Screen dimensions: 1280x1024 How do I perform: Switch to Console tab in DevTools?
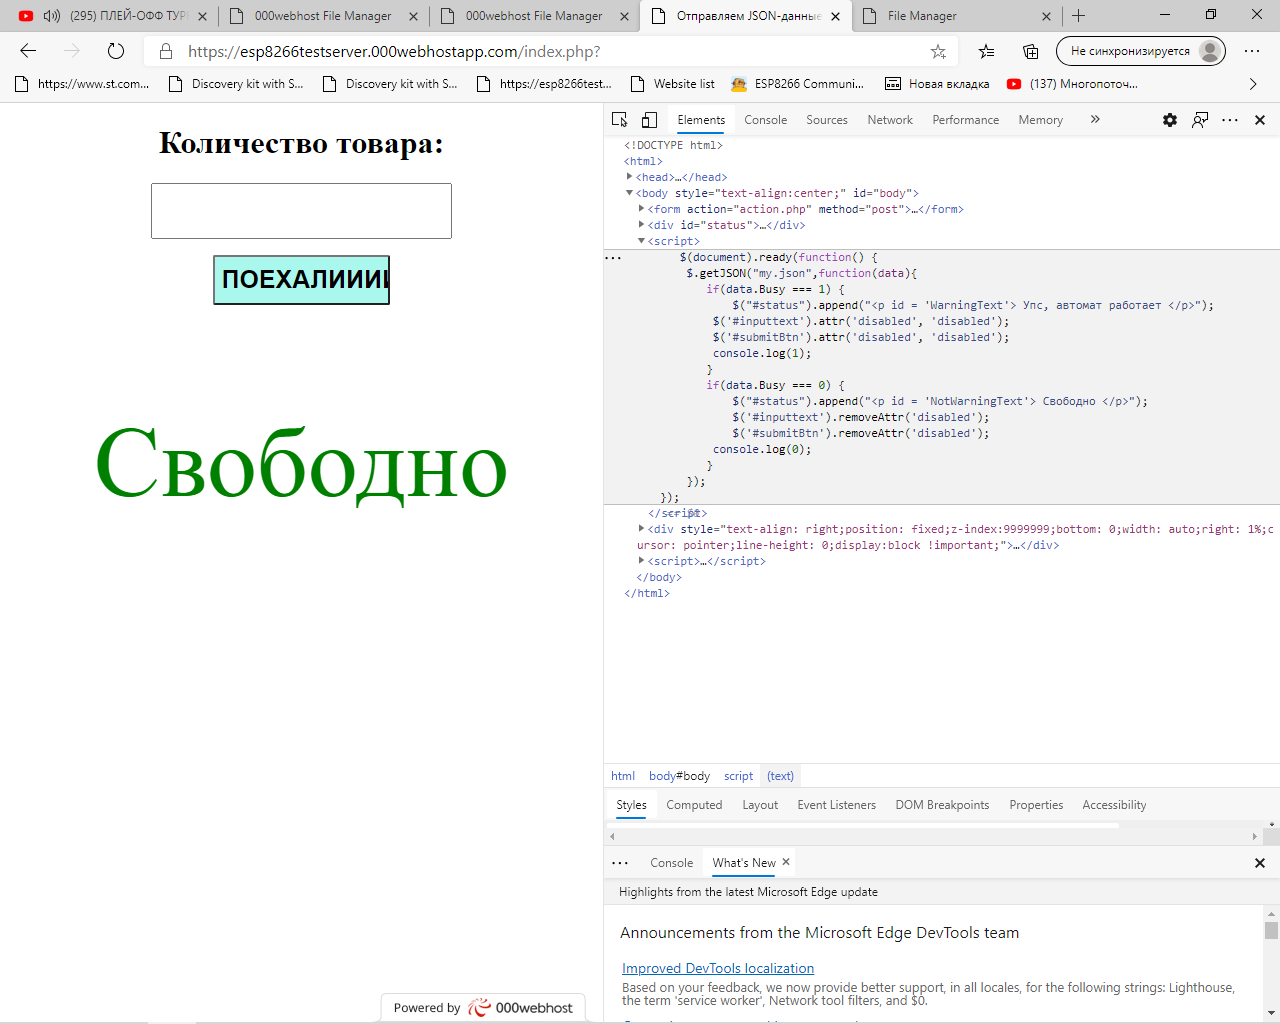click(765, 120)
